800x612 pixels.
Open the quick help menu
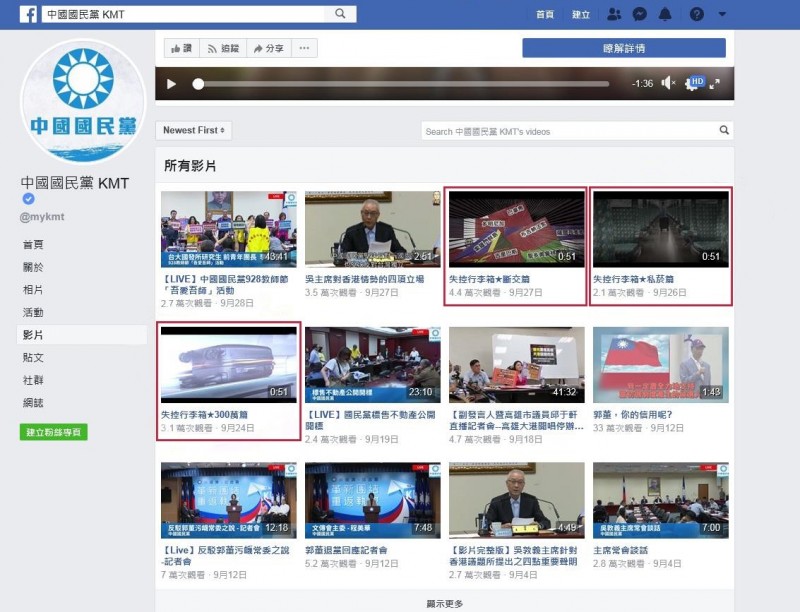[696, 13]
